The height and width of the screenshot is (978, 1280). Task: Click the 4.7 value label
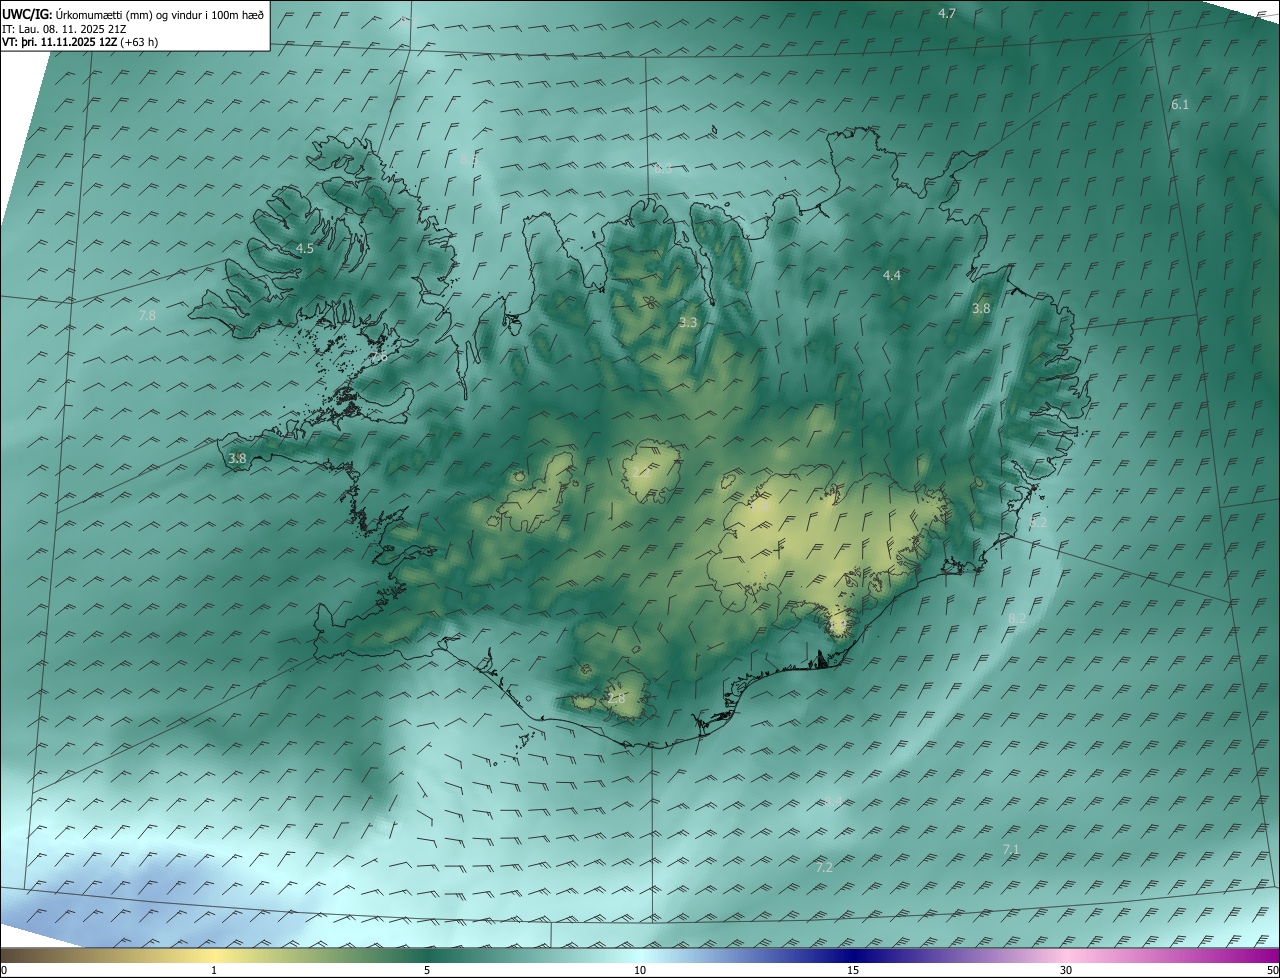pos(947,13)
